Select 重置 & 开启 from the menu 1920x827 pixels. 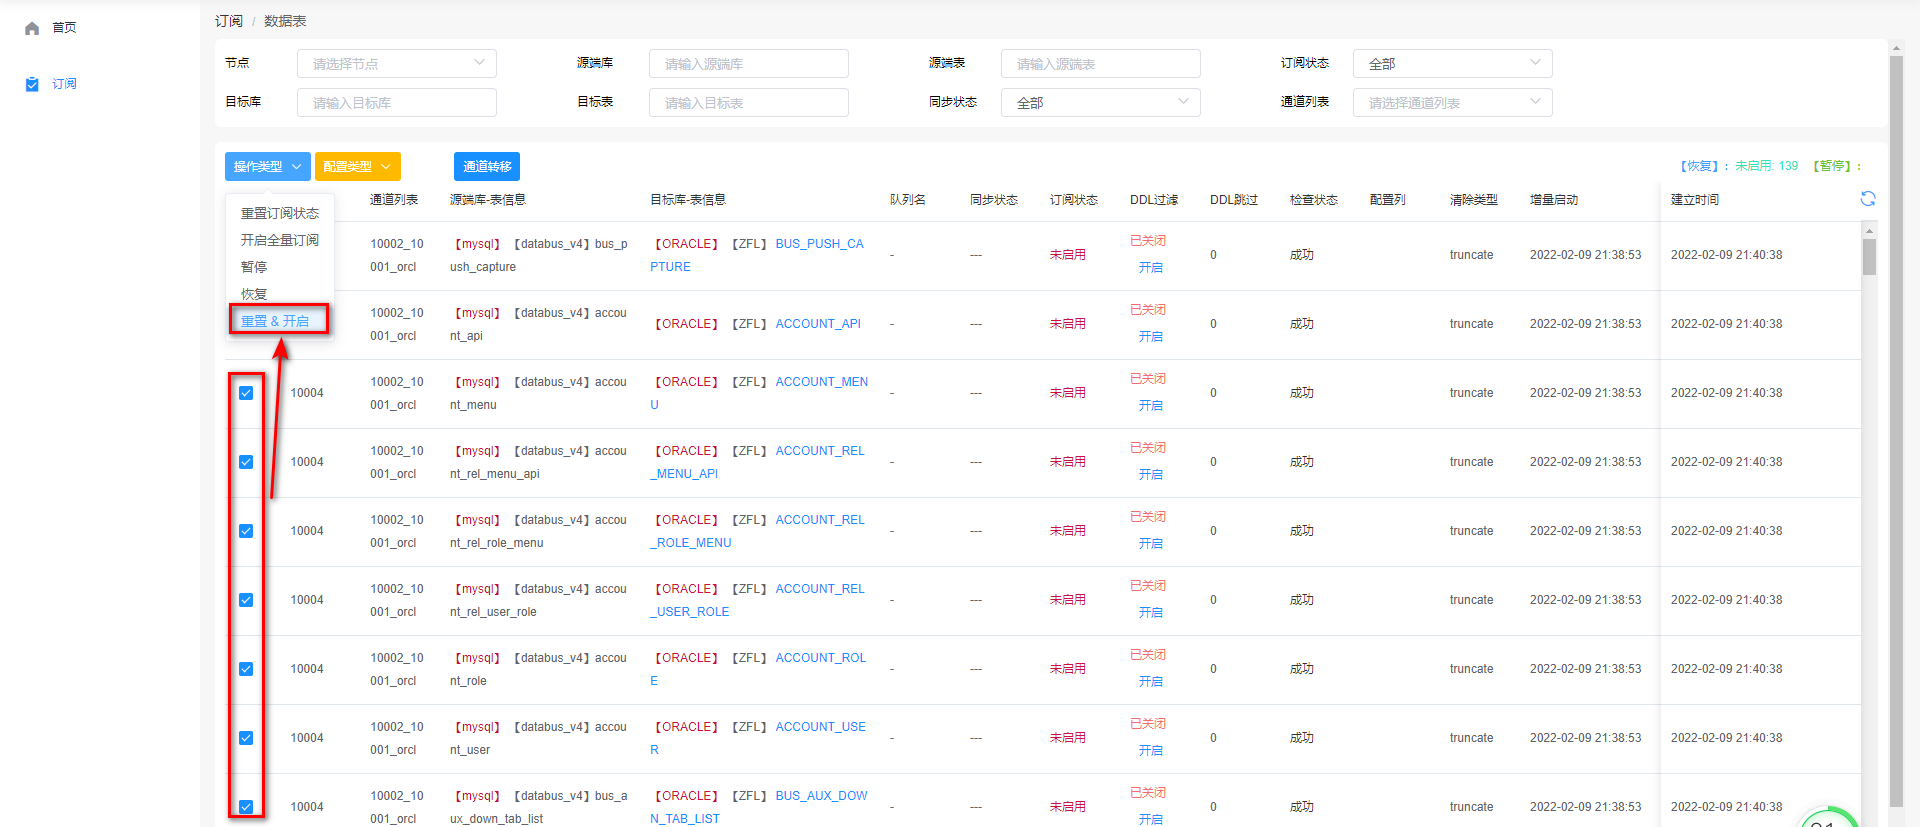pyautogui.click(x=275, y=321)
